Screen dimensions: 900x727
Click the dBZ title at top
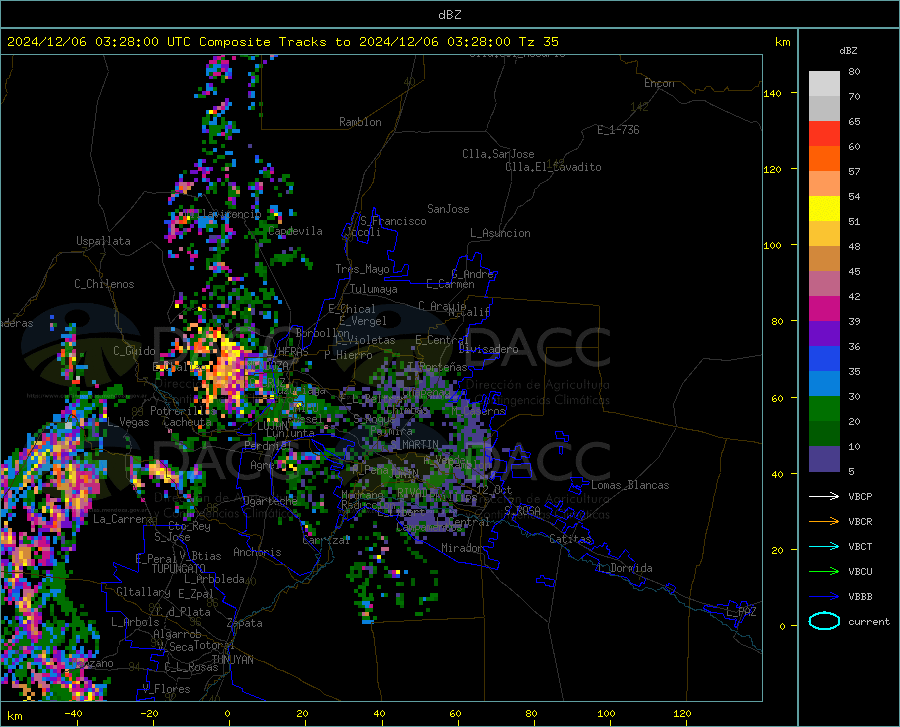pyautogui.click(x=449, y=15)
